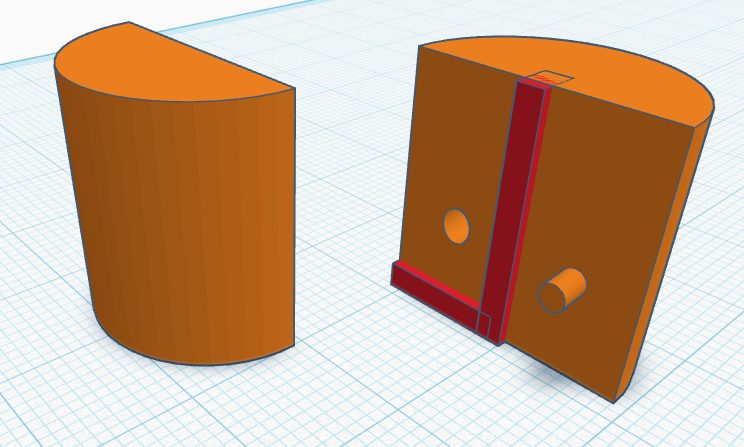Click the top end of the vertical red bar
The width and height of the screenshot is (744, 447).
pos(536,84)
